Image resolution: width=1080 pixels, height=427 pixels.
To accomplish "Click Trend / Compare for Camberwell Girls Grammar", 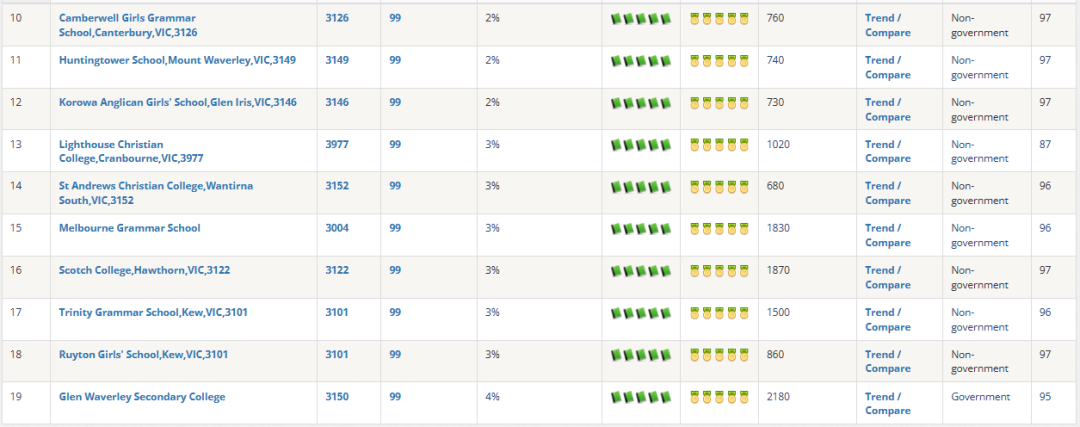I will (888, 25).
